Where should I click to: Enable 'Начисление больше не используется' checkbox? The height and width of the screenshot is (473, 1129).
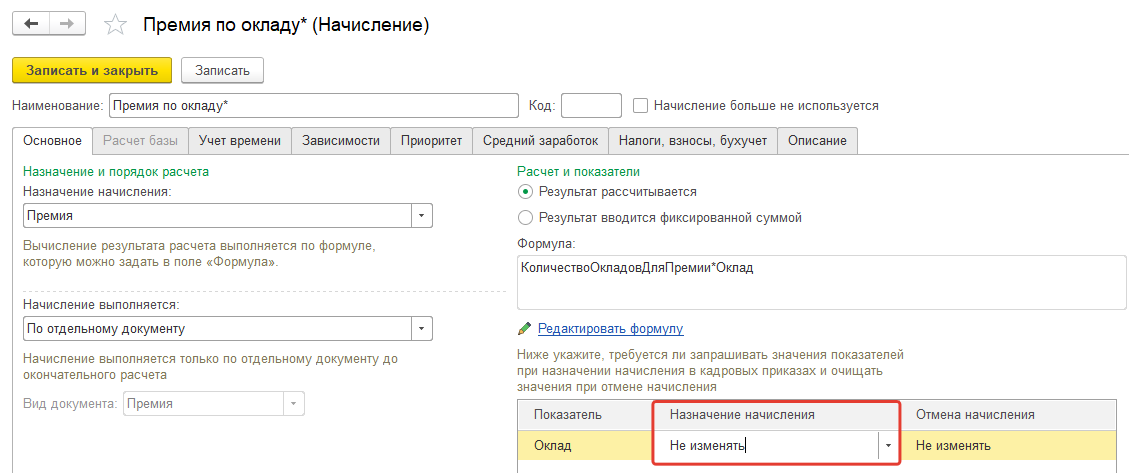tap(641, 105)
